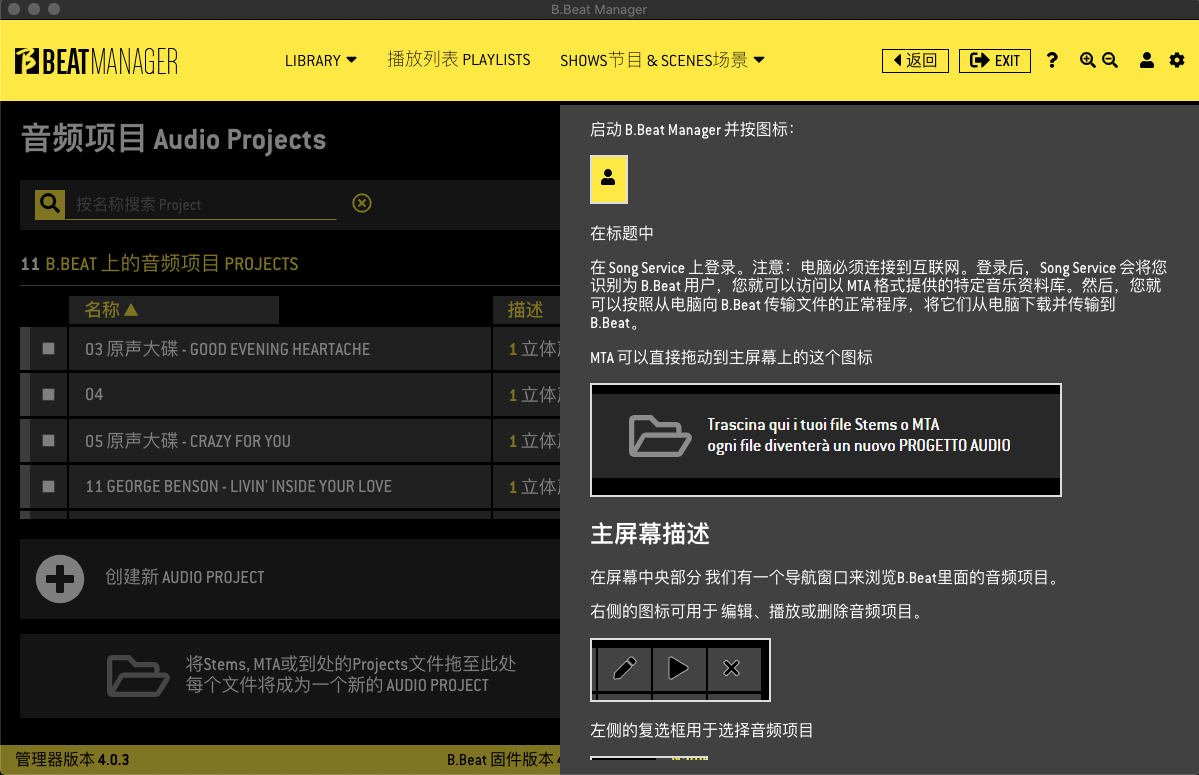Open the LIBRARY dropdown menu

[320, 60]
